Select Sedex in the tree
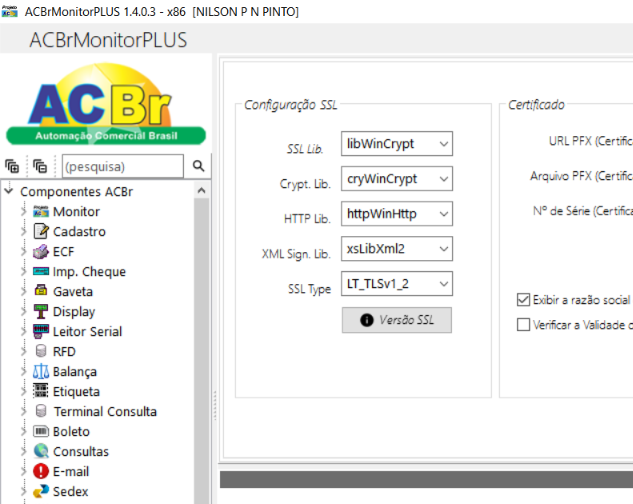Image resolution: width=633 pixels, height=504 pixels. [70, 491]
